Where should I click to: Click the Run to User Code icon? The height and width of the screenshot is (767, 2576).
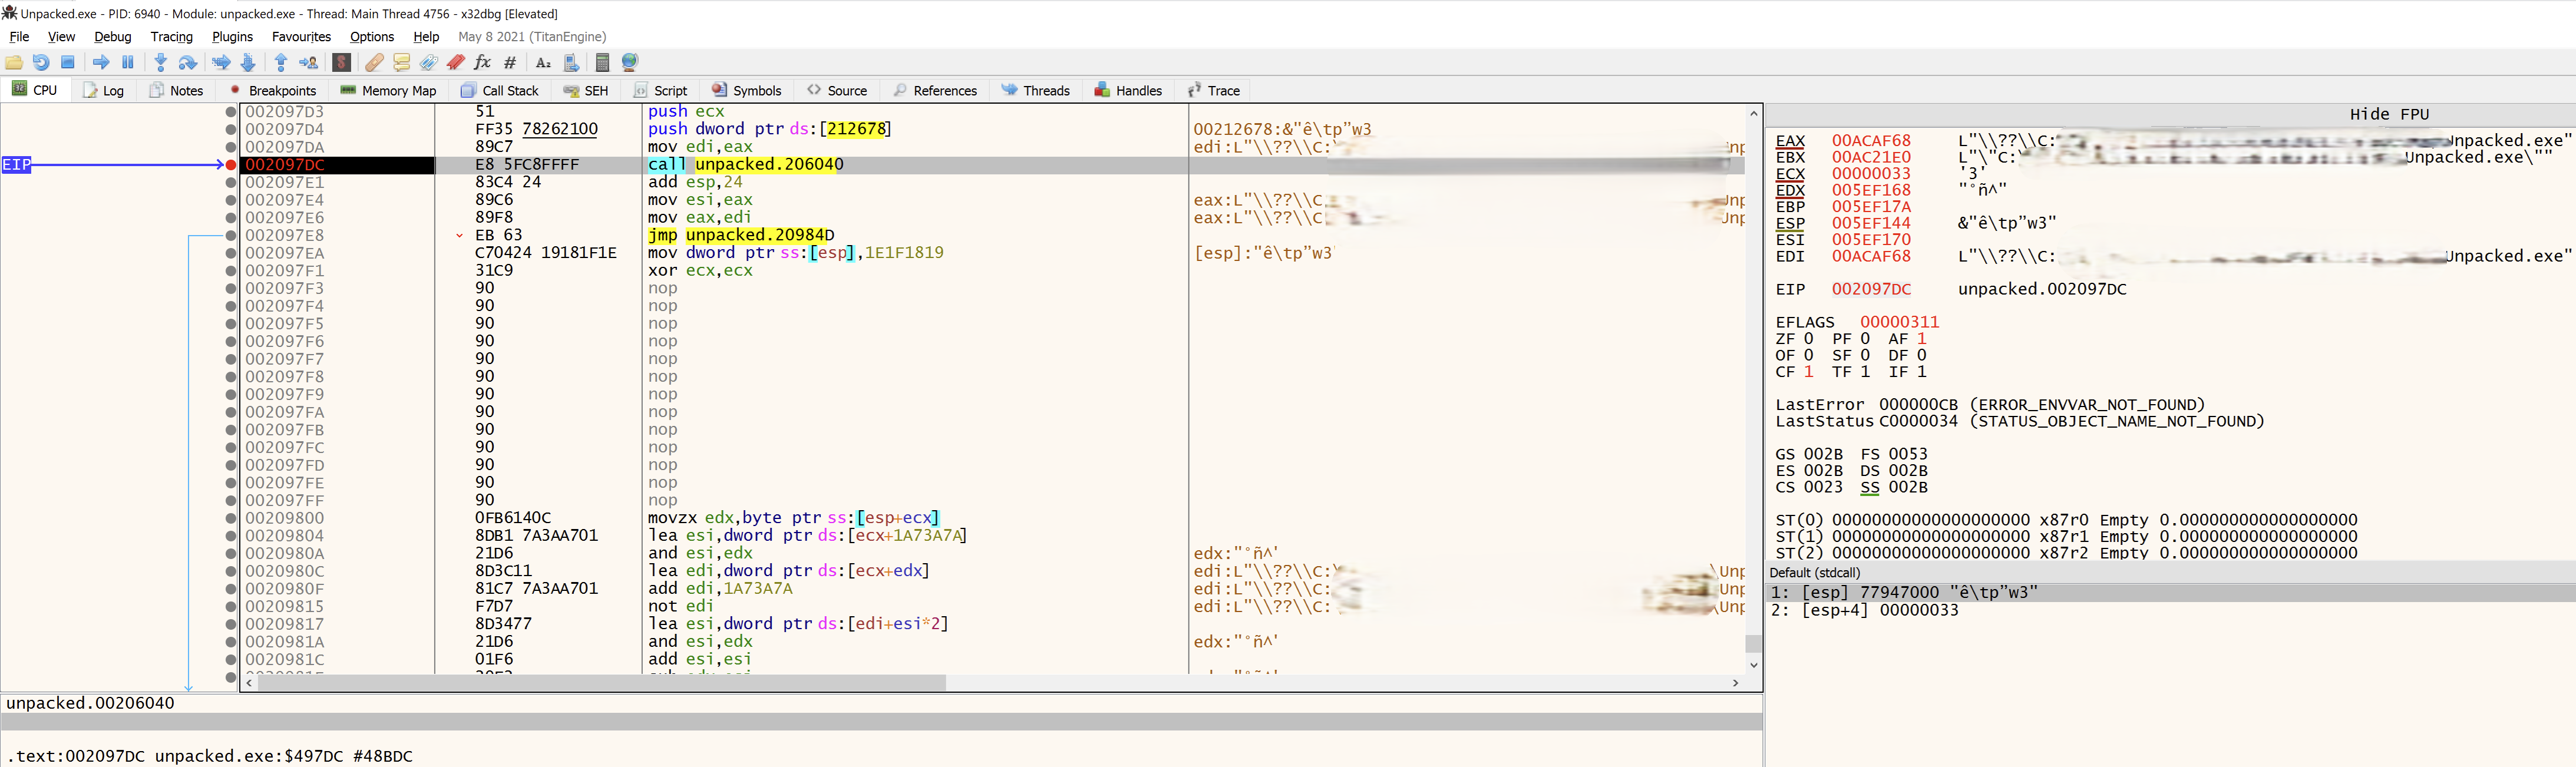coord(309,62)
